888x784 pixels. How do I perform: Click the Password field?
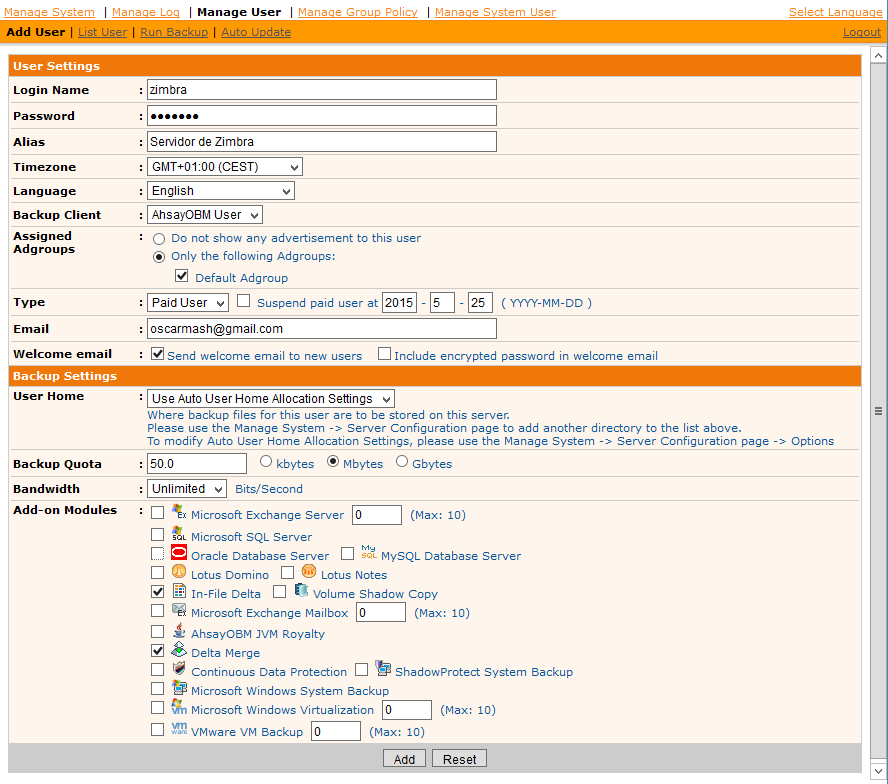[322, 116]
